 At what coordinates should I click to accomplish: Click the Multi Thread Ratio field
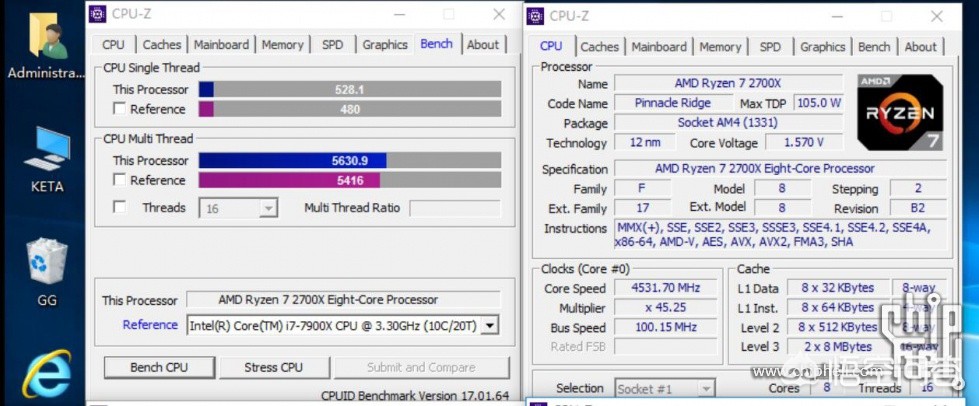coord(455,208)
